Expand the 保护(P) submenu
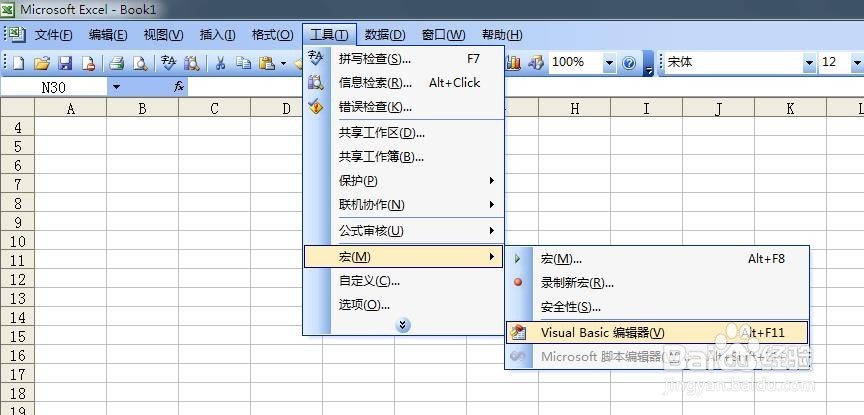 point(404,181)
